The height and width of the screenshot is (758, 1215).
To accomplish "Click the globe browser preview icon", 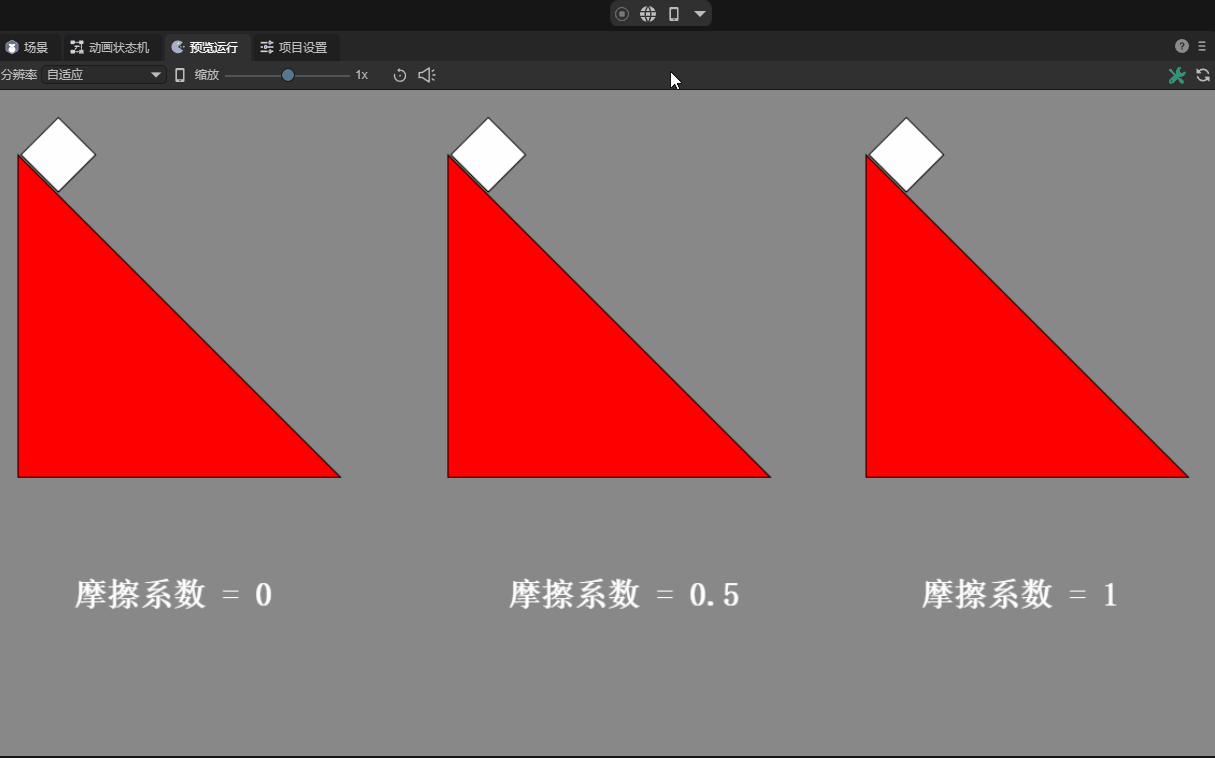I will click(648, 14).
